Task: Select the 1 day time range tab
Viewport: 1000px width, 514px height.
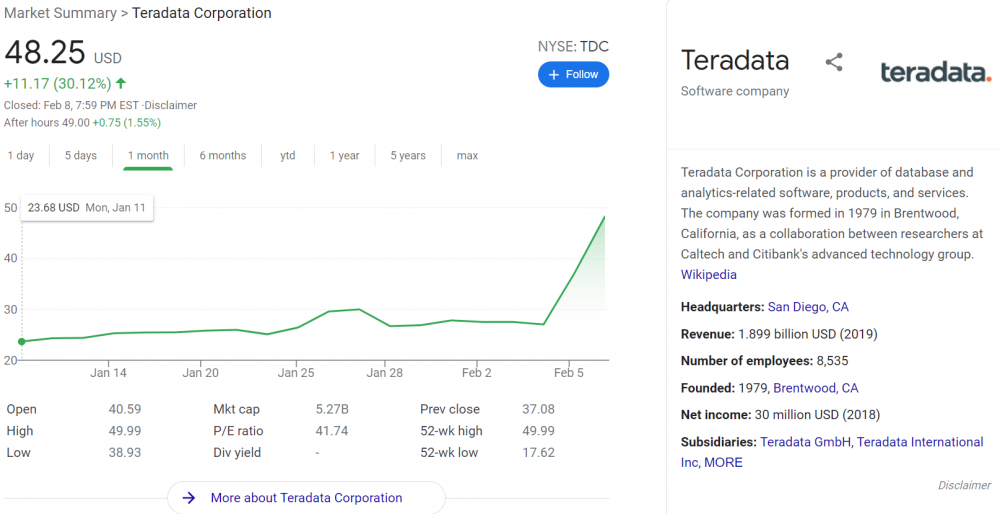Action: pos(21,155)
